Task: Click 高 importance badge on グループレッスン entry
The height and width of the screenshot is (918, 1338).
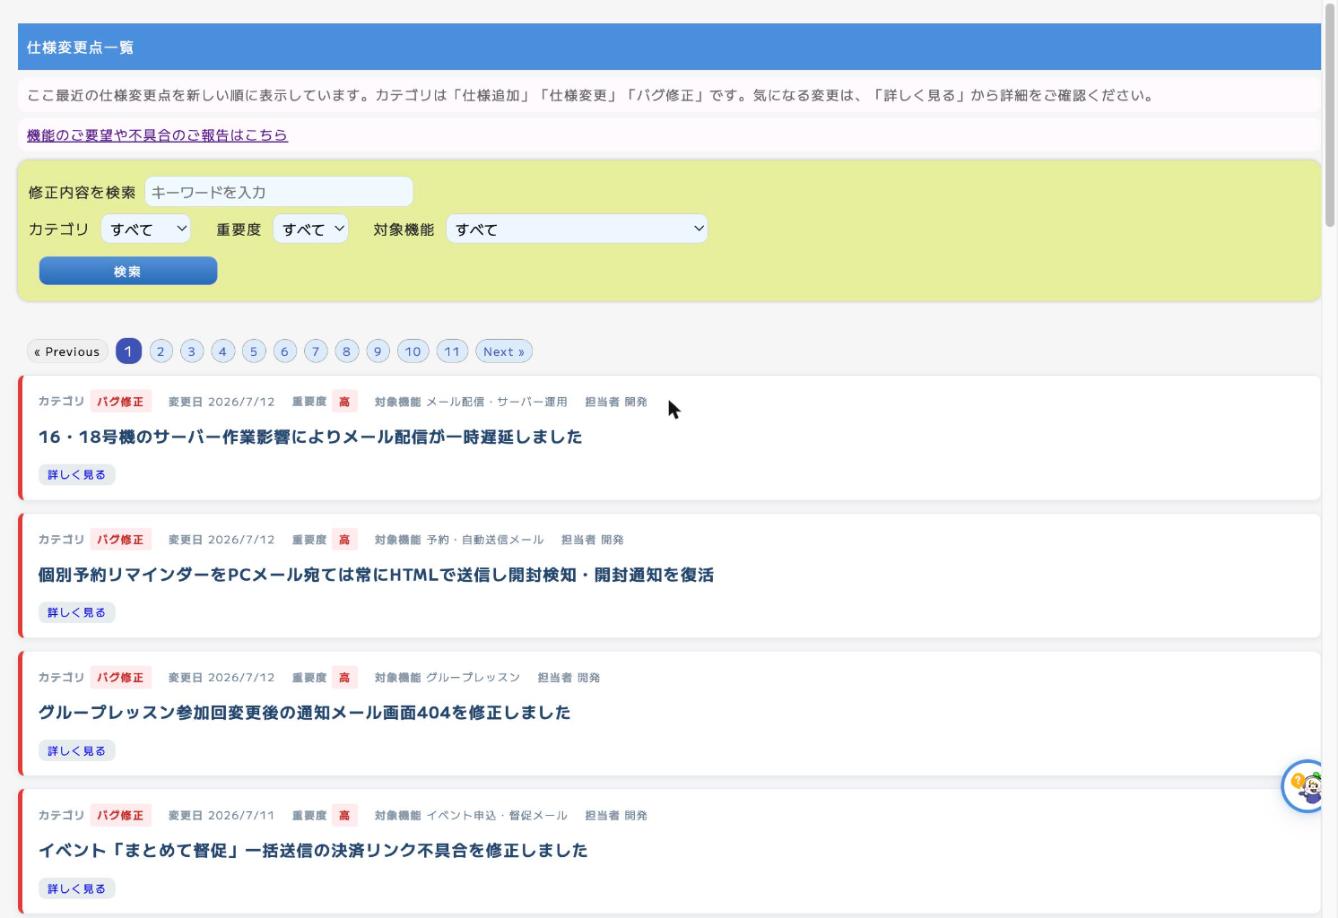Action: click(x=345, y=677)
